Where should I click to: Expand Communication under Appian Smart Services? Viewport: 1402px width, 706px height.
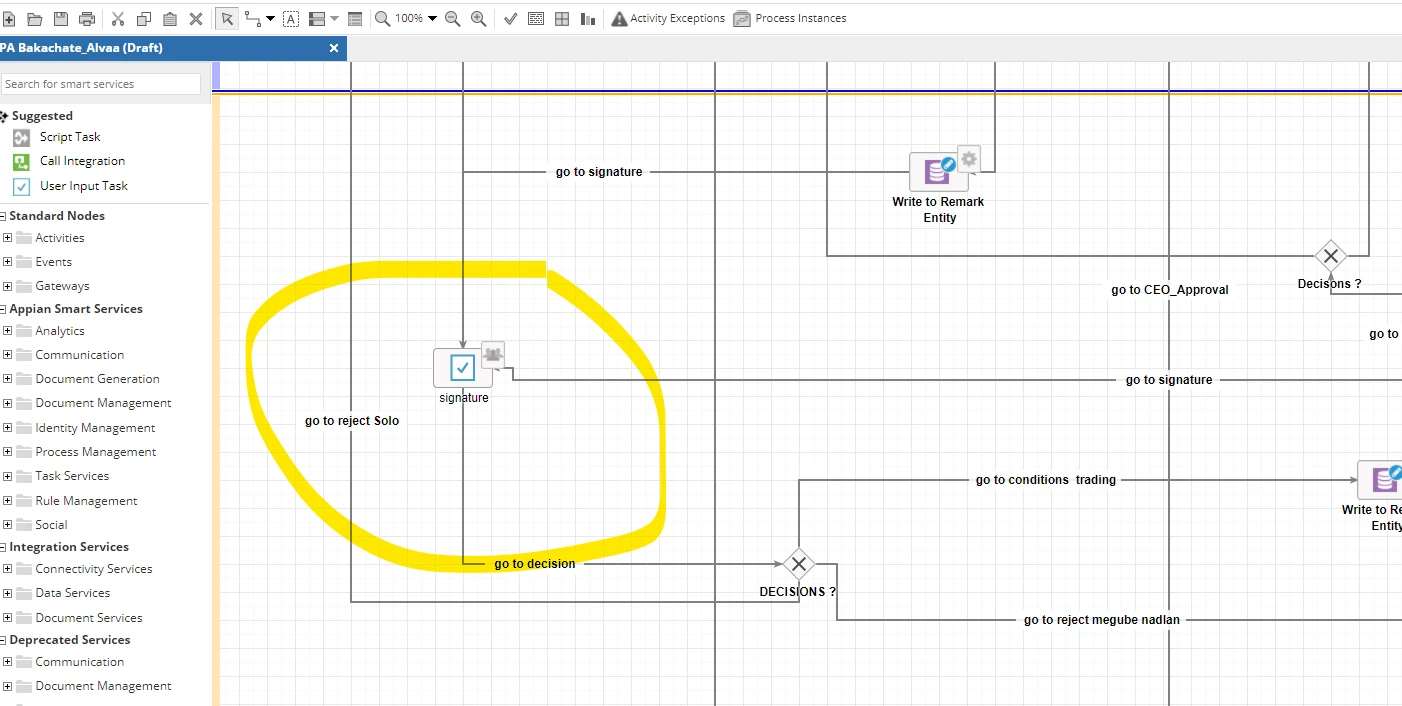click(x=7, y=355)
